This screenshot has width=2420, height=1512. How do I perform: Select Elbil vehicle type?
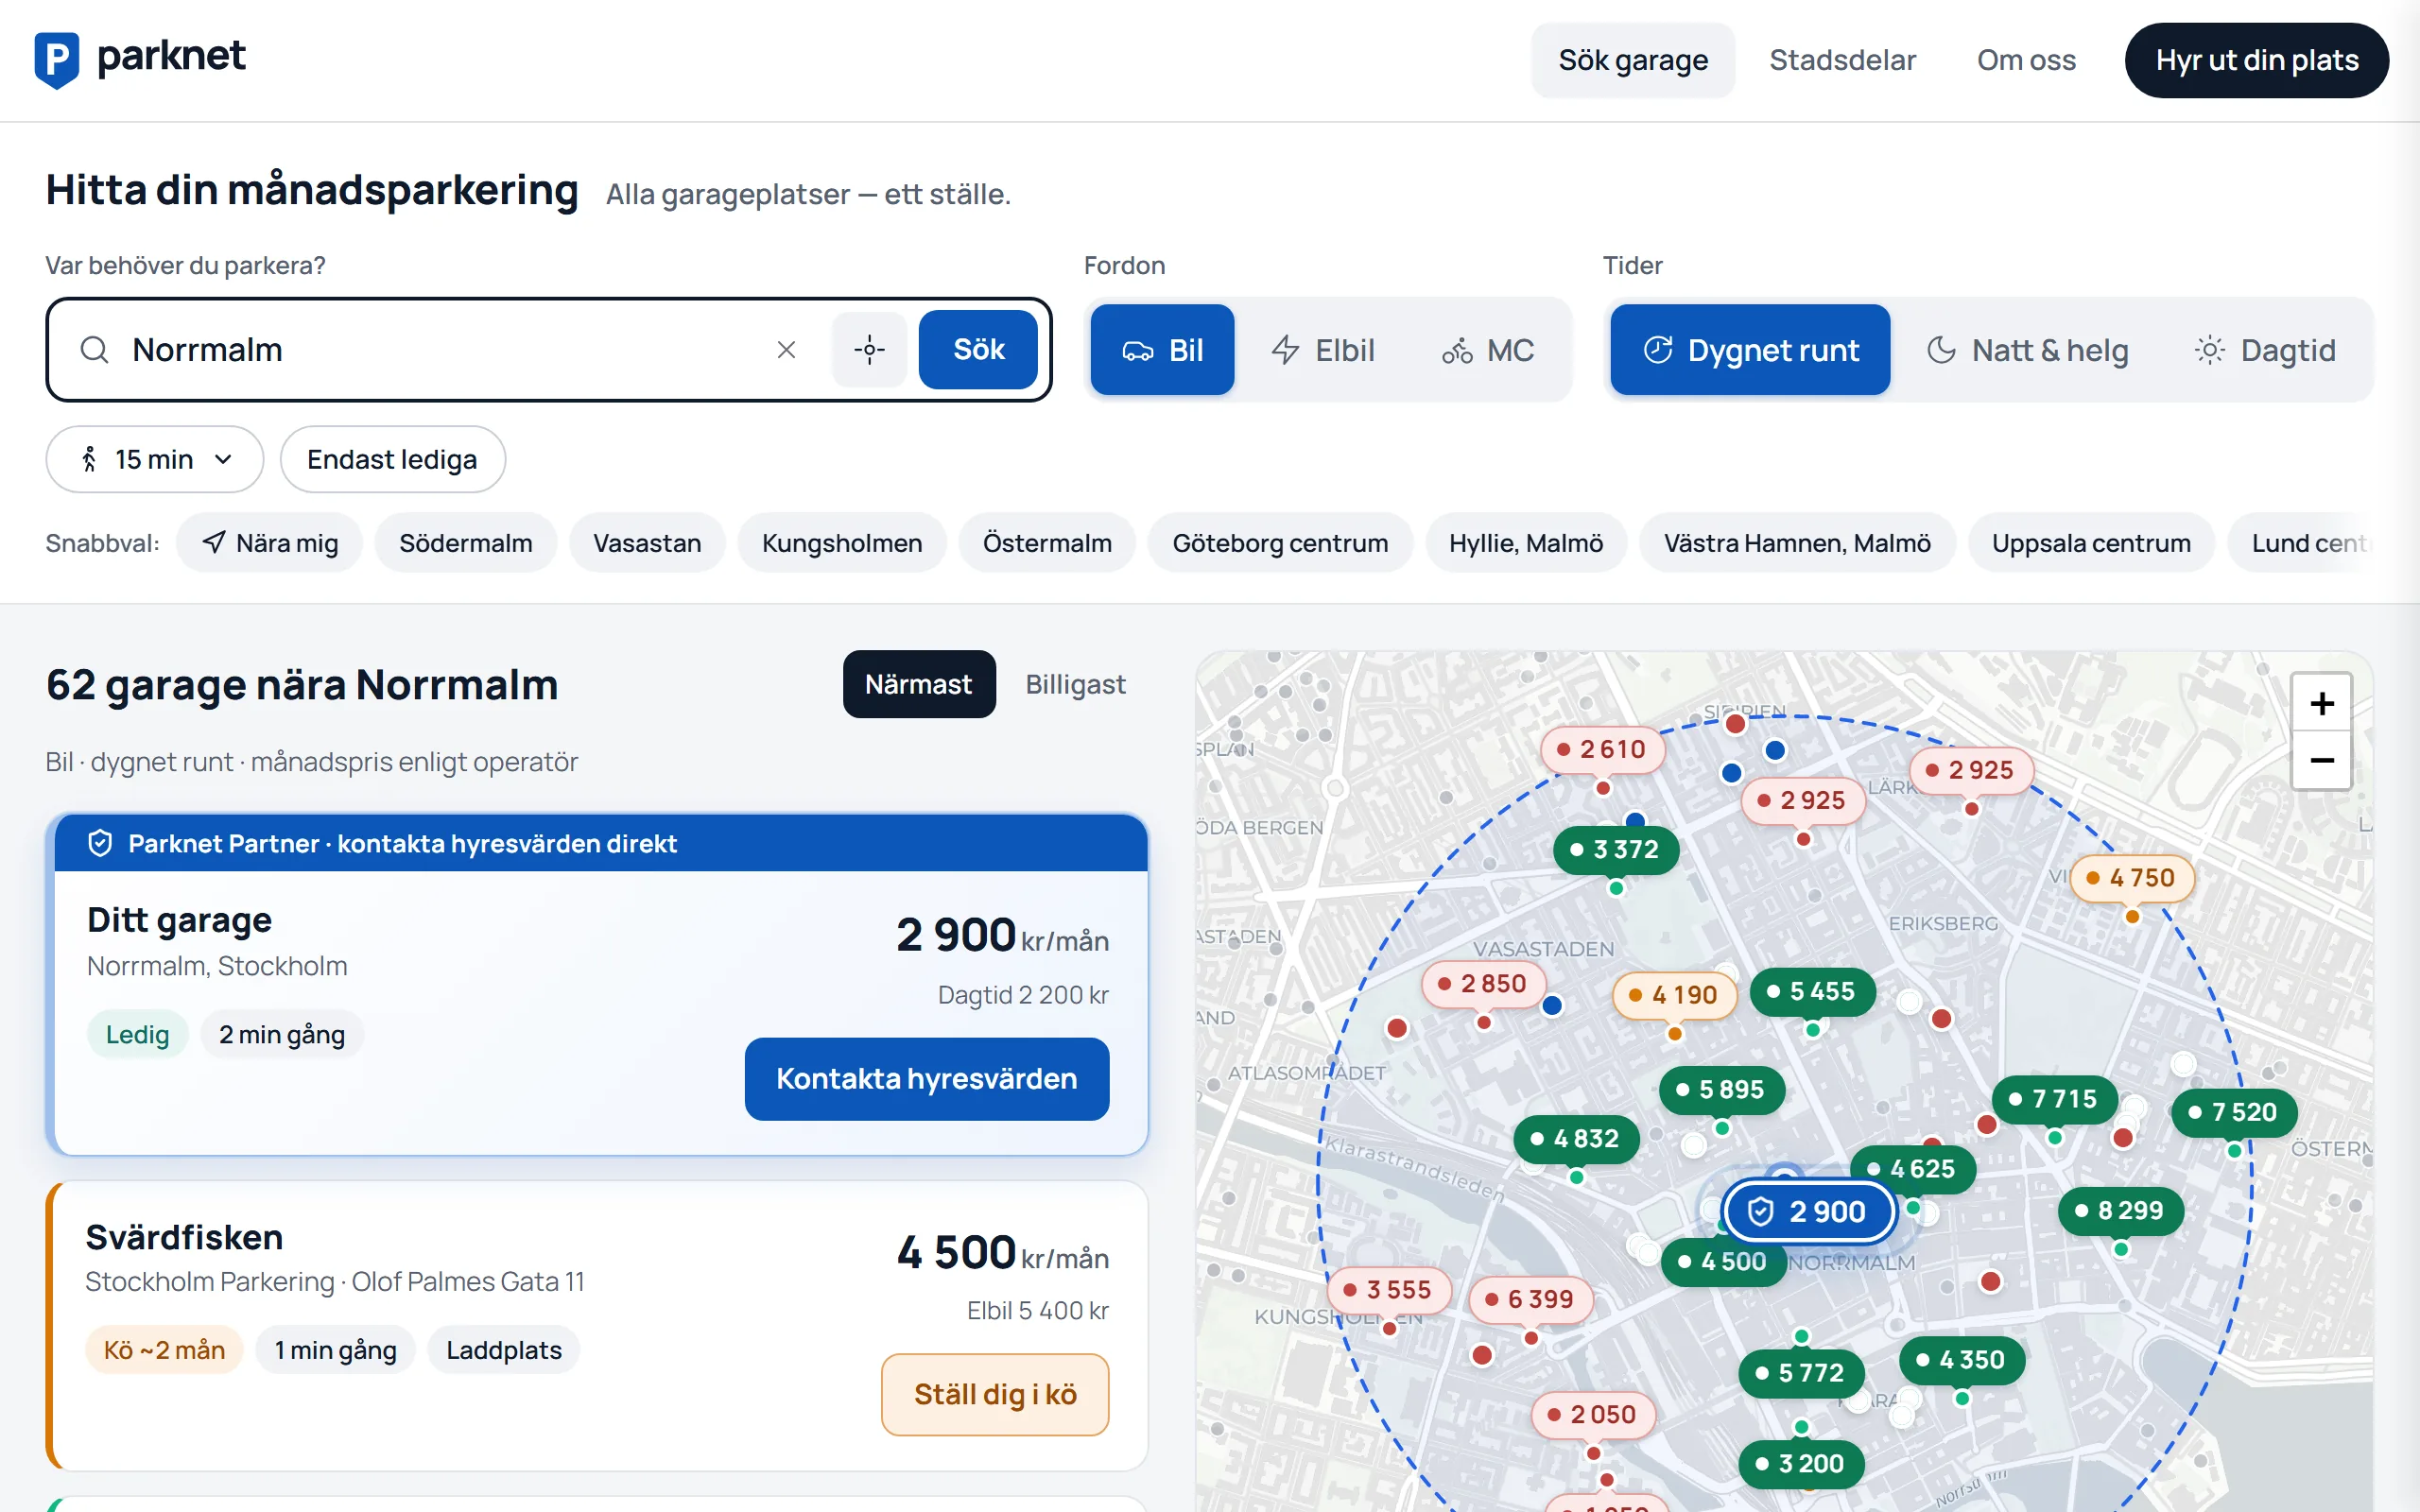(1322, 350)
